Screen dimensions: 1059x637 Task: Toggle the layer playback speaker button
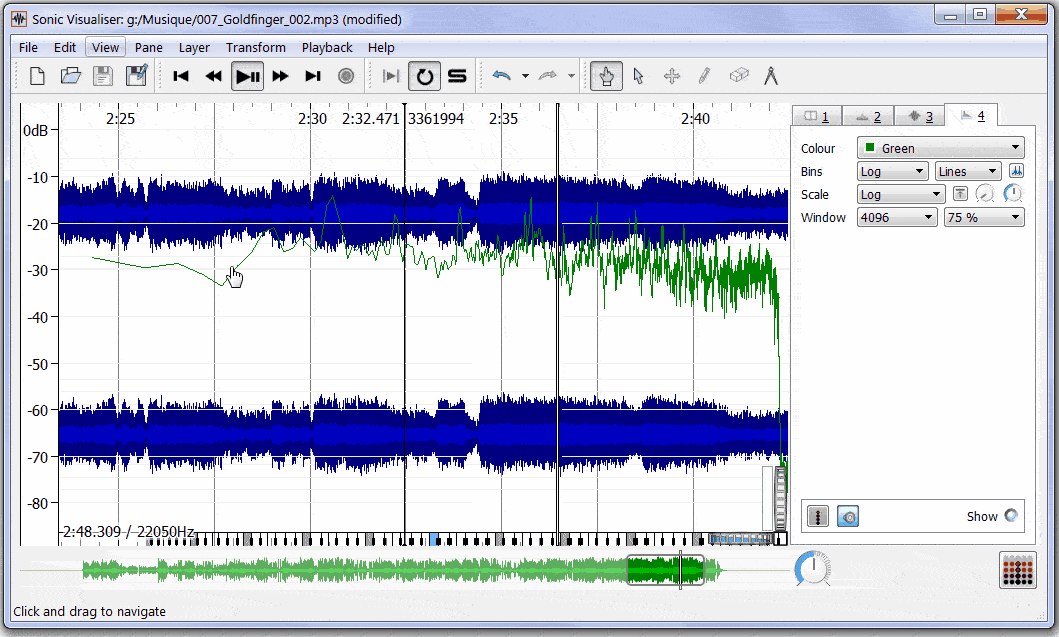click(848, 517)
